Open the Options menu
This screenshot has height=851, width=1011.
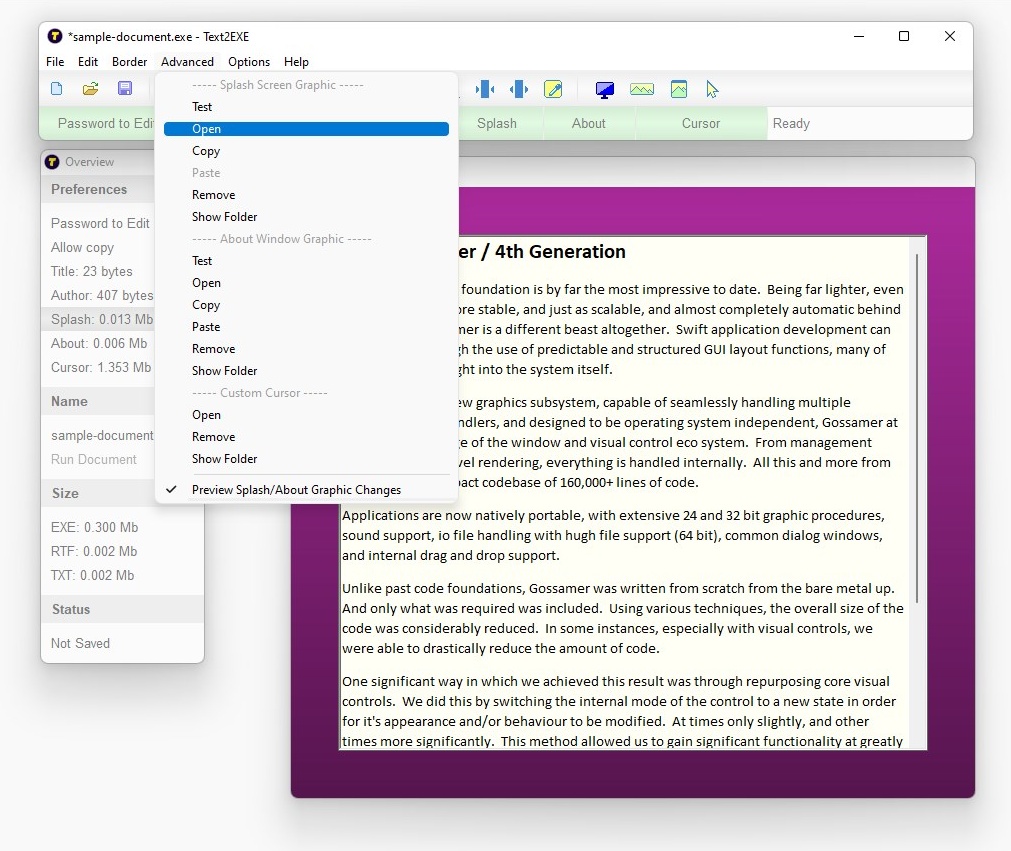[248, 61]
